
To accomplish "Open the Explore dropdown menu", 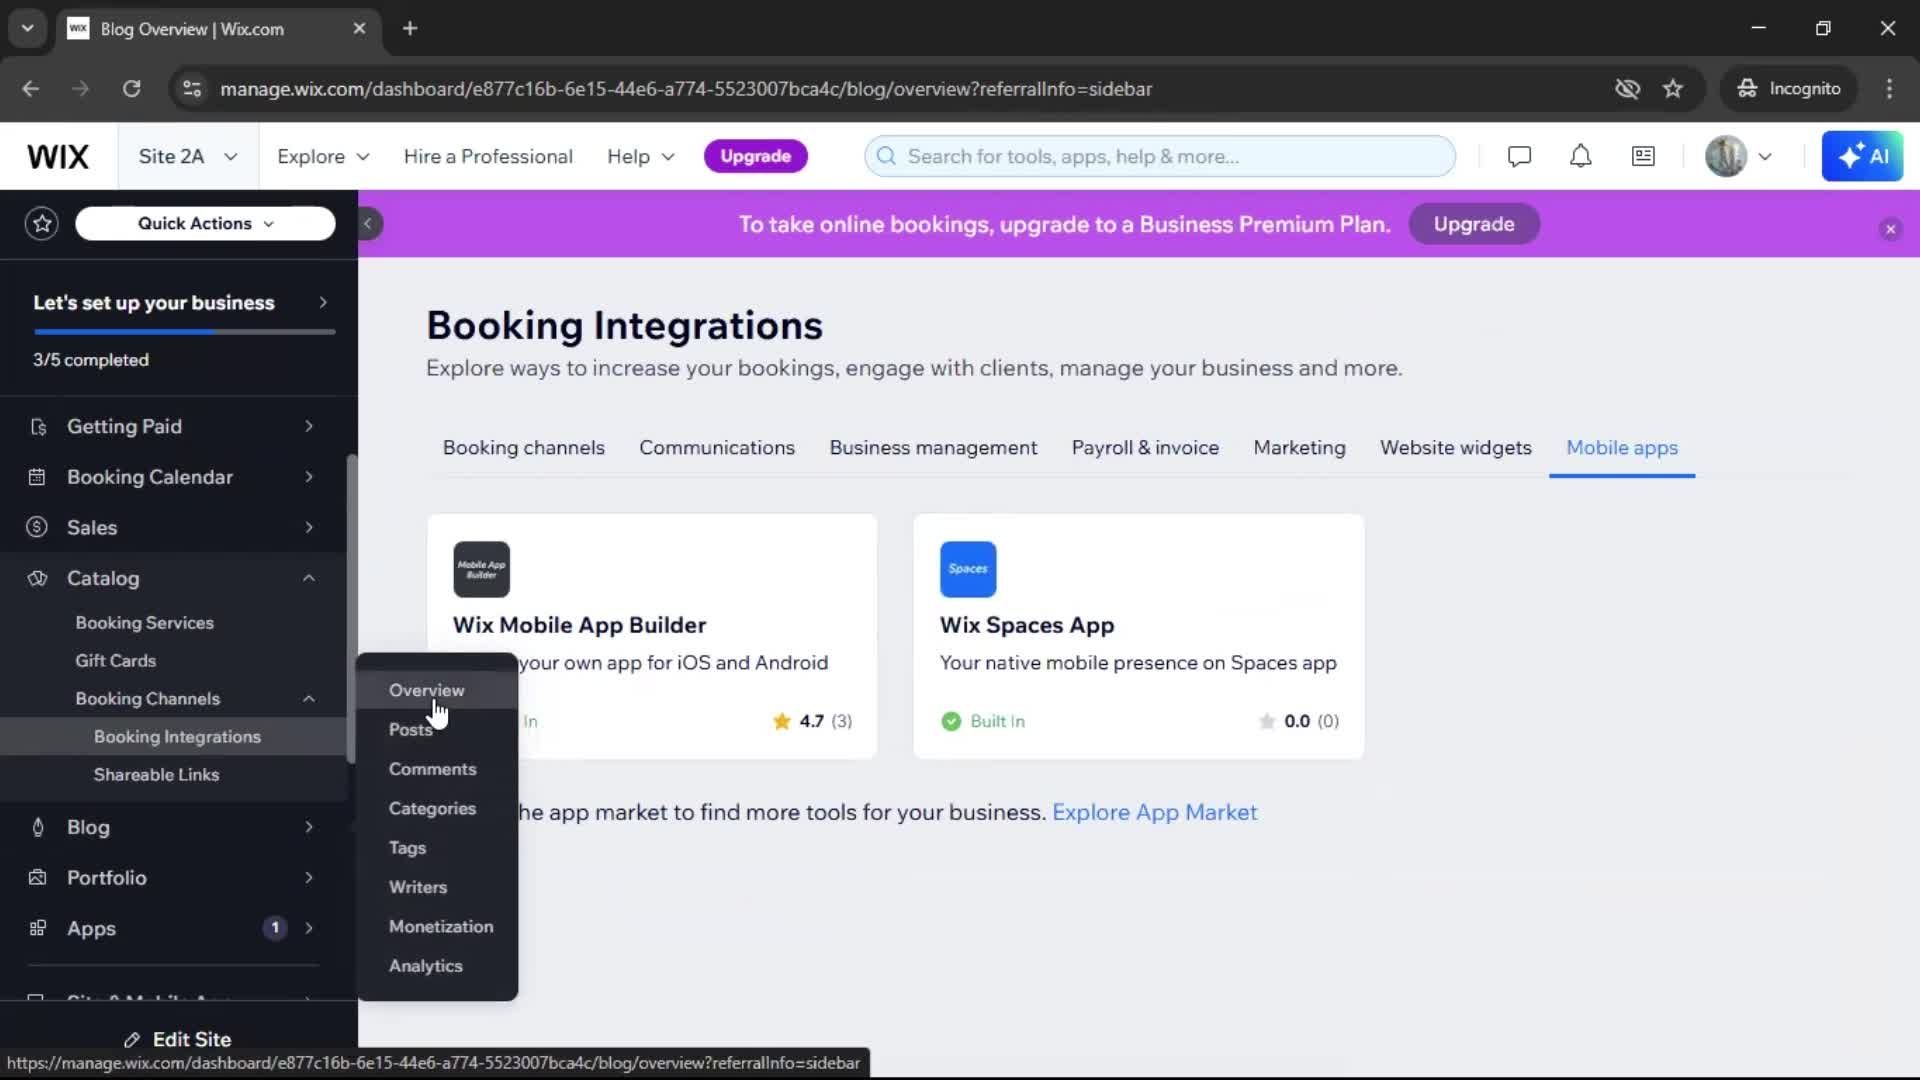I will tap(323, 157).
